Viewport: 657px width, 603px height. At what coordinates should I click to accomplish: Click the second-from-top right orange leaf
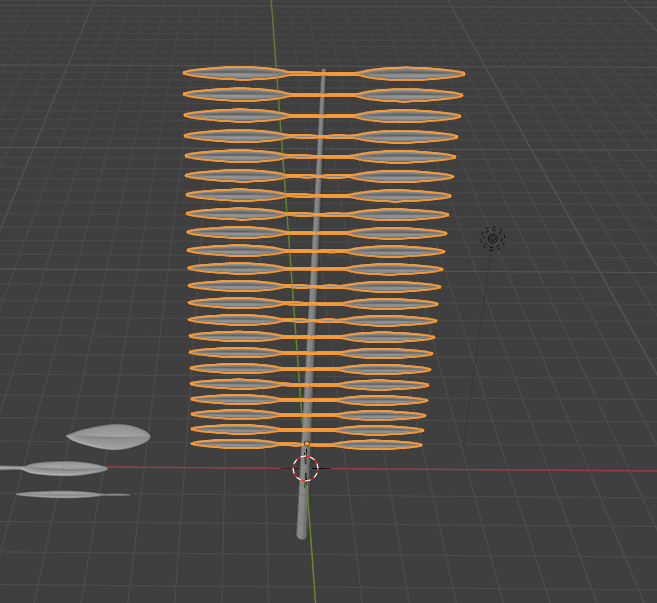410,95
